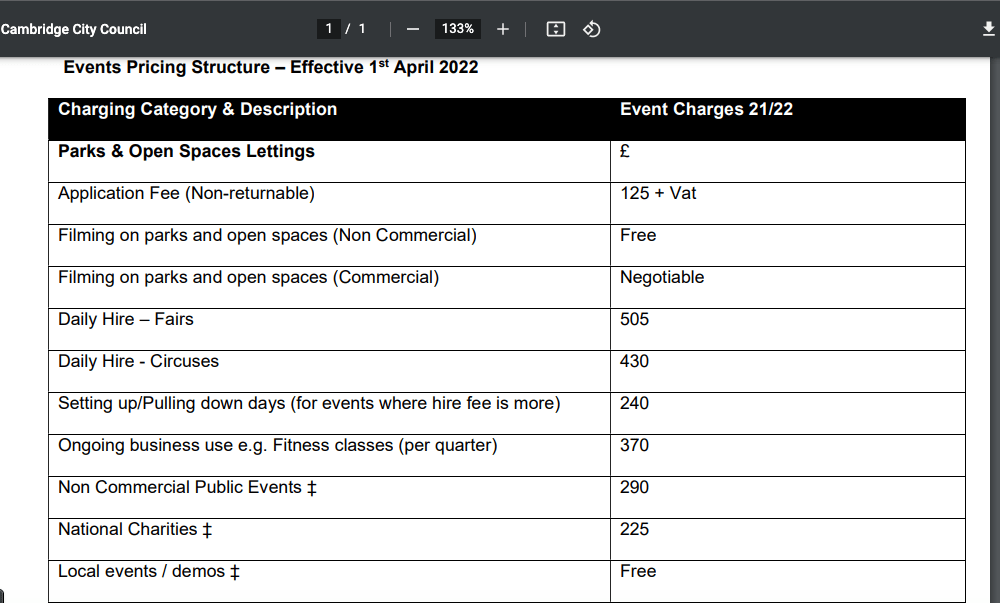Download the PDF with the arrow icon
Image resolution: width=1000 pixels, height=603 pixels.
(x=989, y=29)
